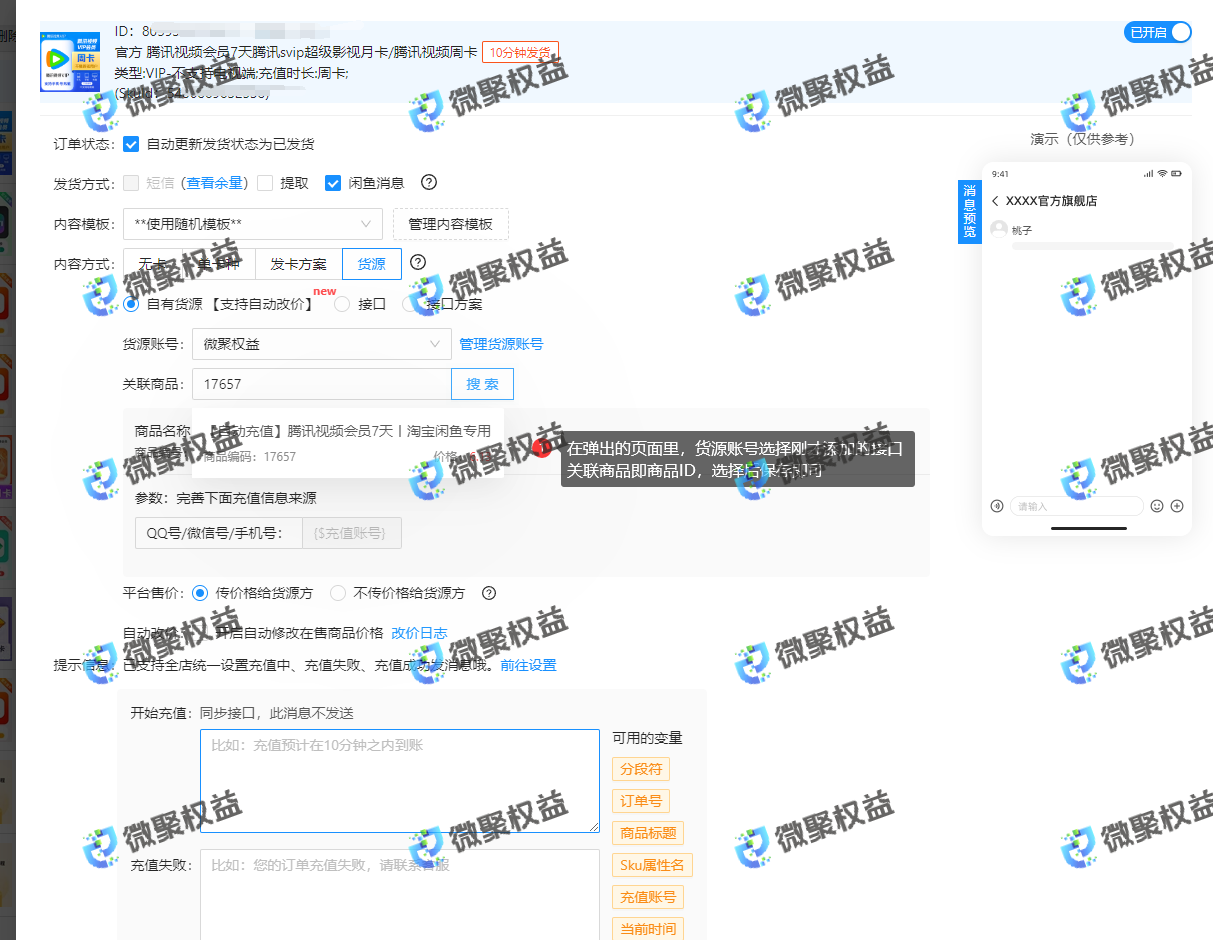Follow the 前往设置 link

point(528,665)
